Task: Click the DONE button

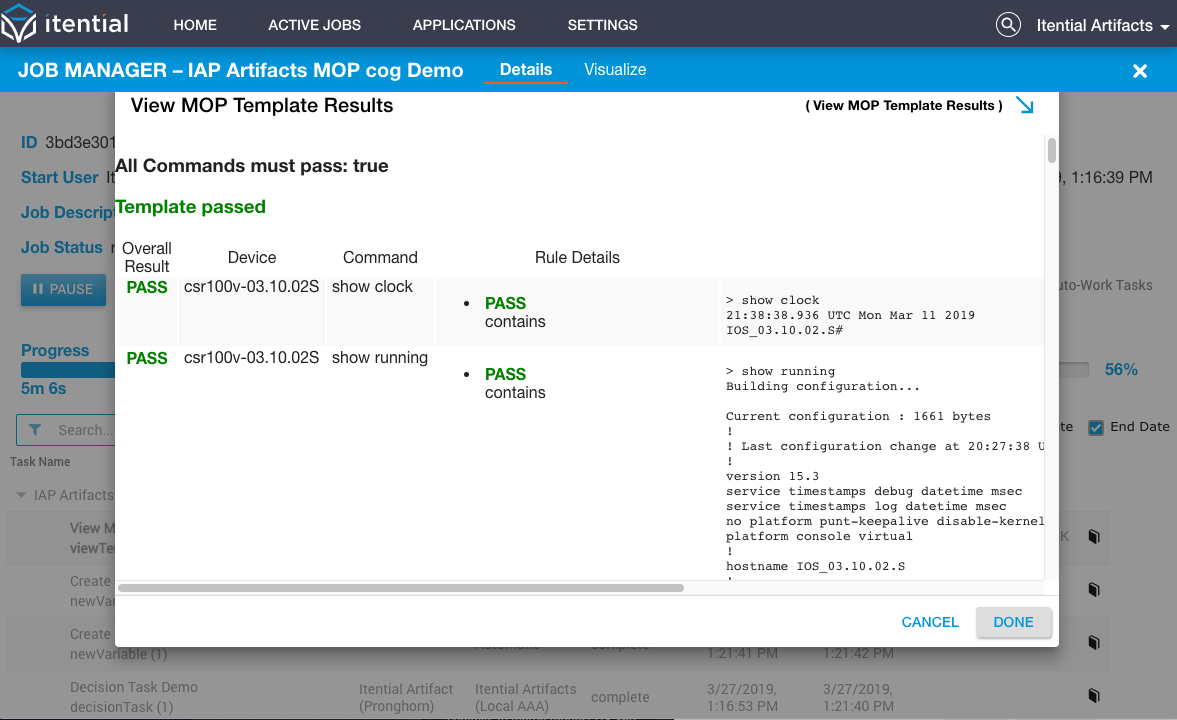Action: 1013,622
